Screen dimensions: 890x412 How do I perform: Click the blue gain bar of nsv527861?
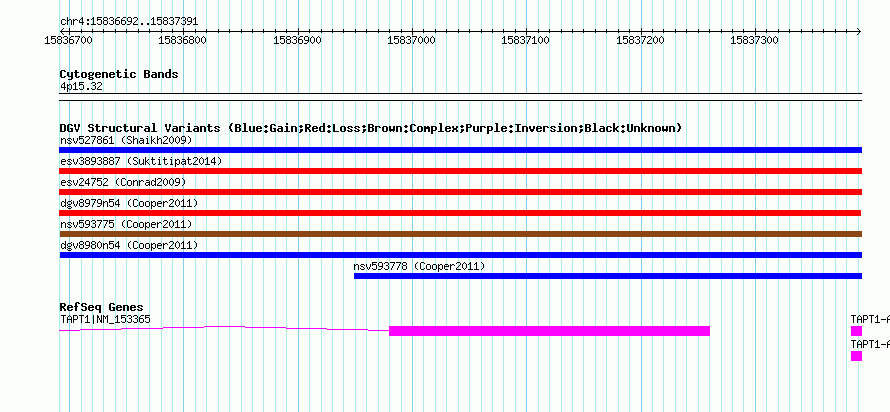coord(460,150)
